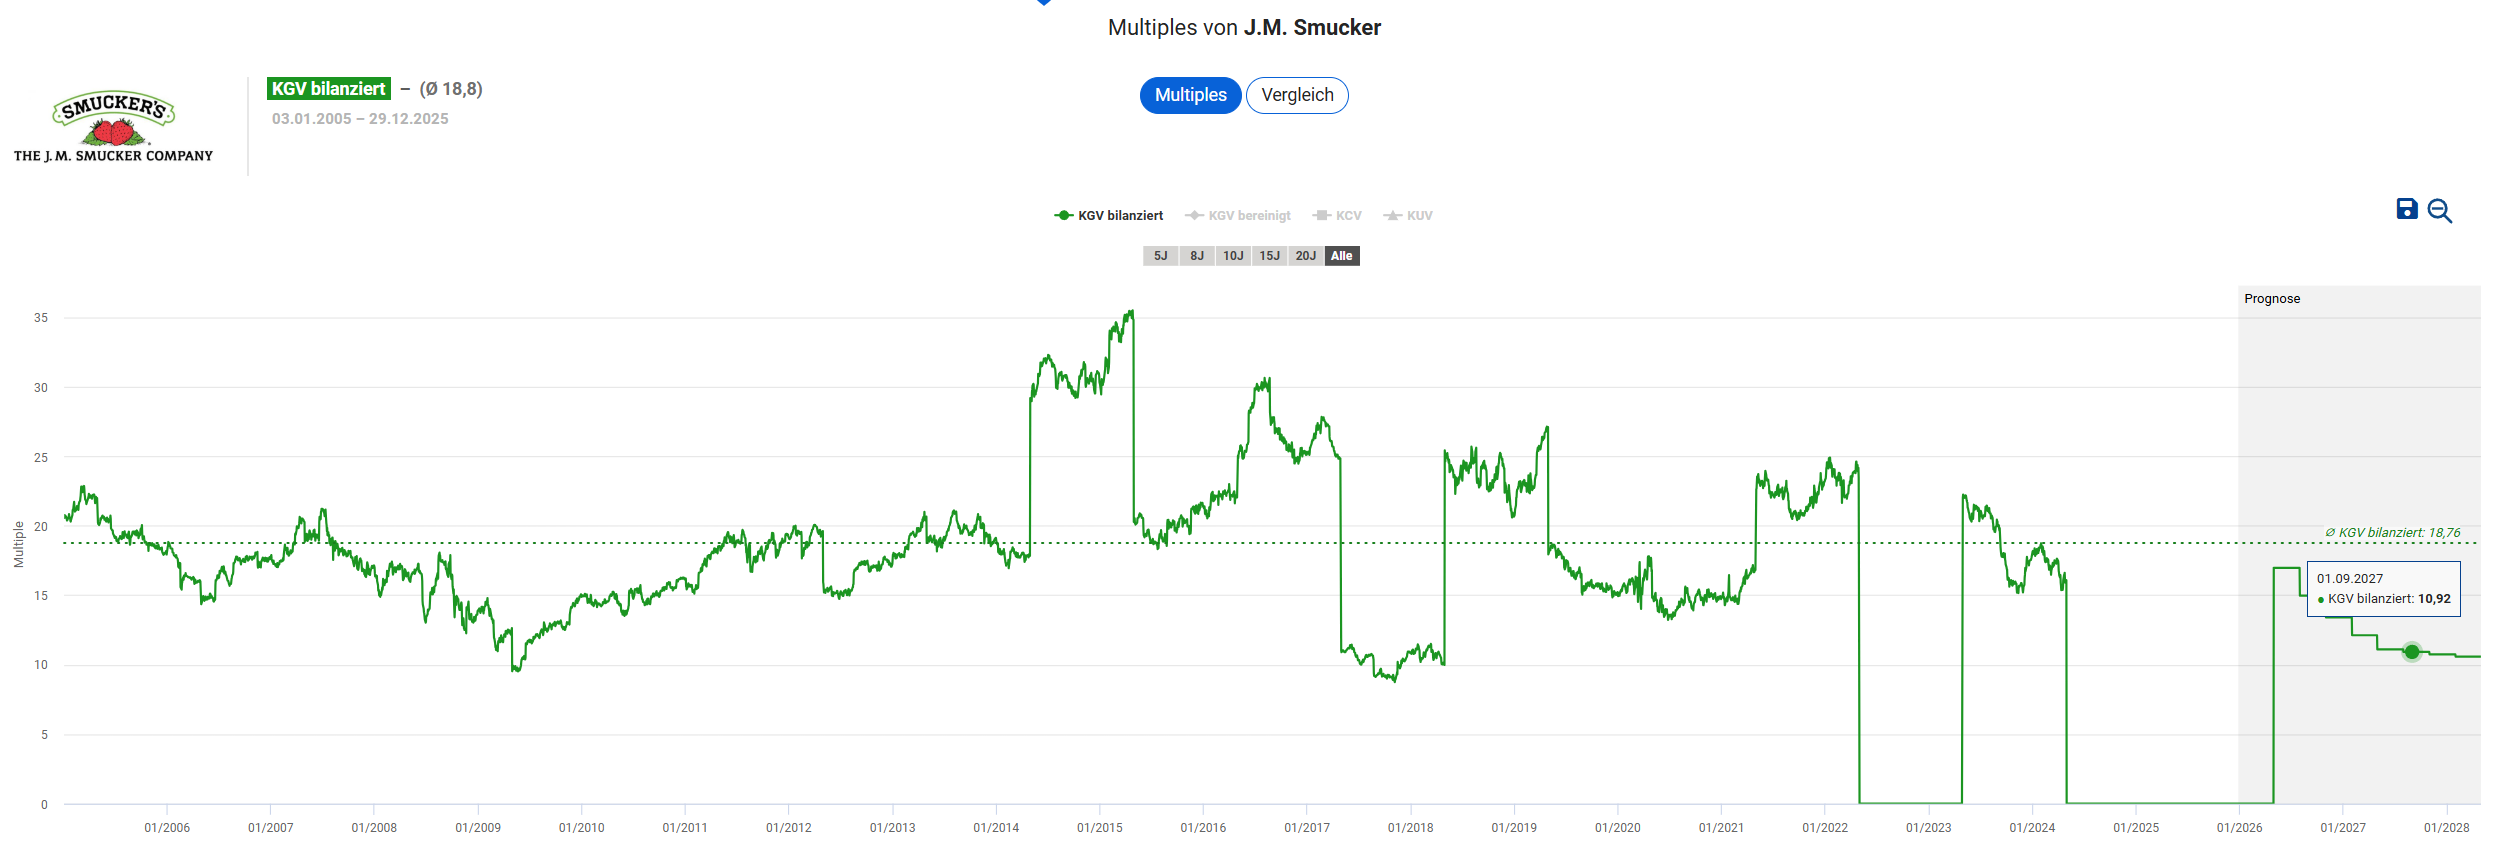
Task: Switch to the Multiples tab
Action: coord(1190,95)
